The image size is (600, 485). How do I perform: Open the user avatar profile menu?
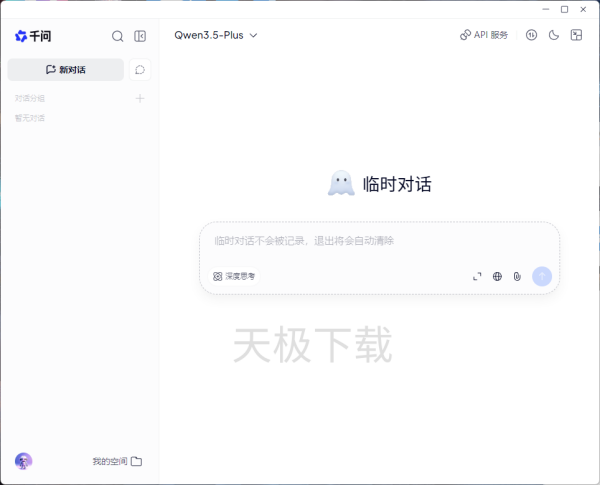pos(24,461)
